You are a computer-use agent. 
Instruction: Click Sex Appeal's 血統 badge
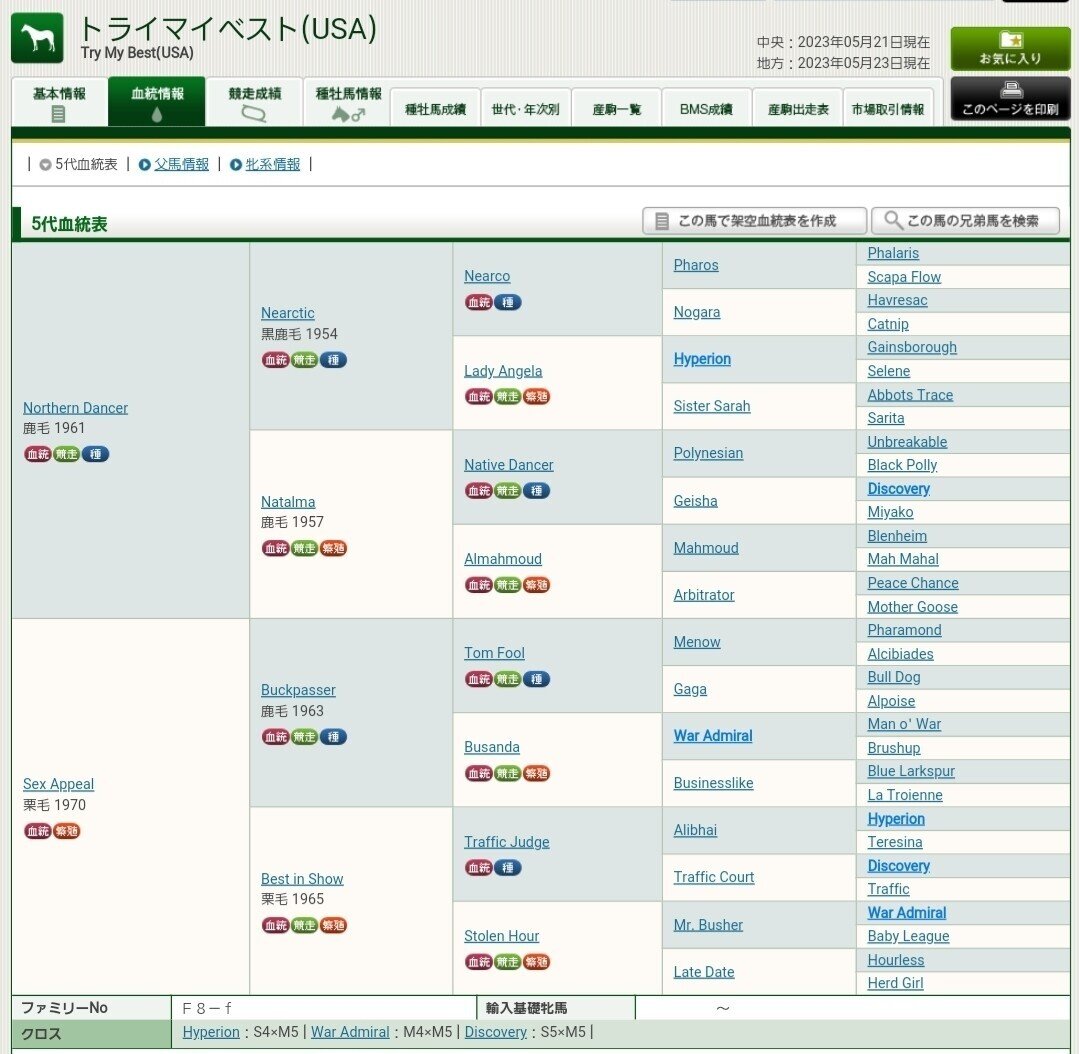pos(38,831)
